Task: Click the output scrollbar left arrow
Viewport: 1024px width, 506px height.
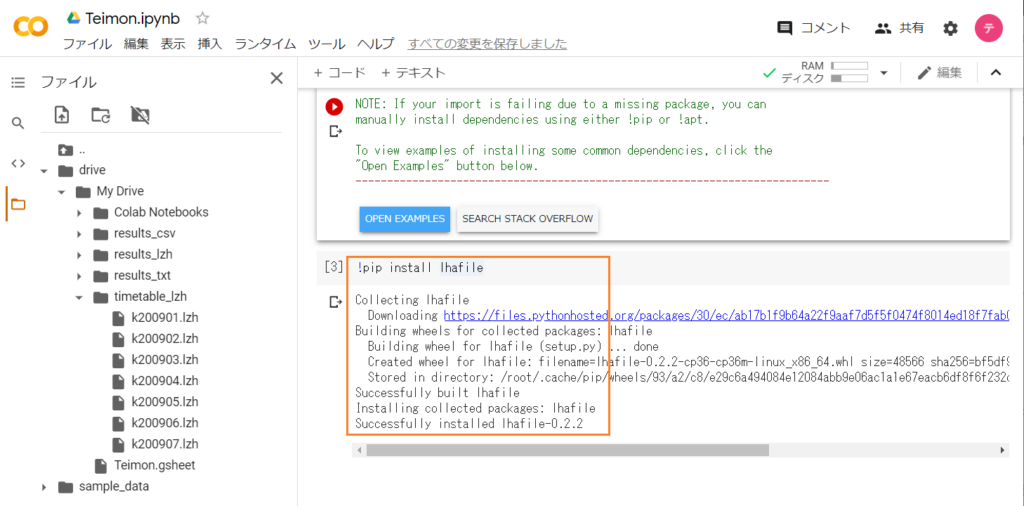Action: (x=357, y=451)
